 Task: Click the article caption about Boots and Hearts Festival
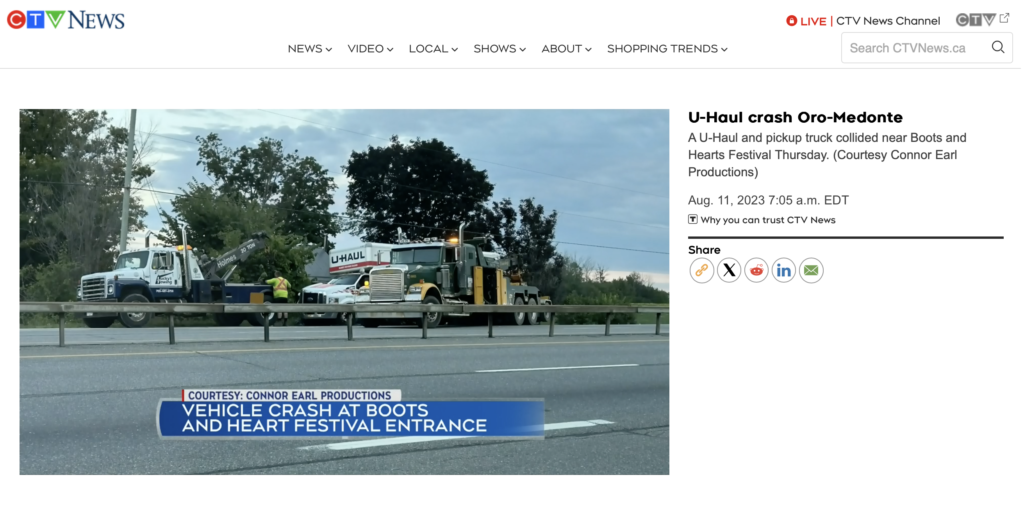coord(827,155)
